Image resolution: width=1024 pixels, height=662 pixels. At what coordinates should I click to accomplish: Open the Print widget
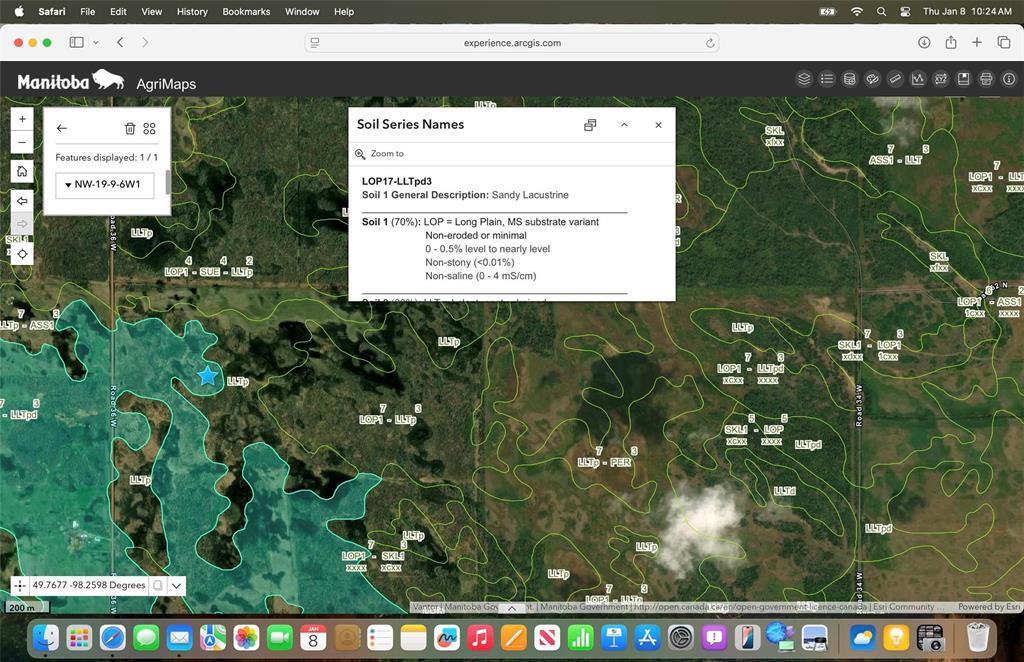986,79
